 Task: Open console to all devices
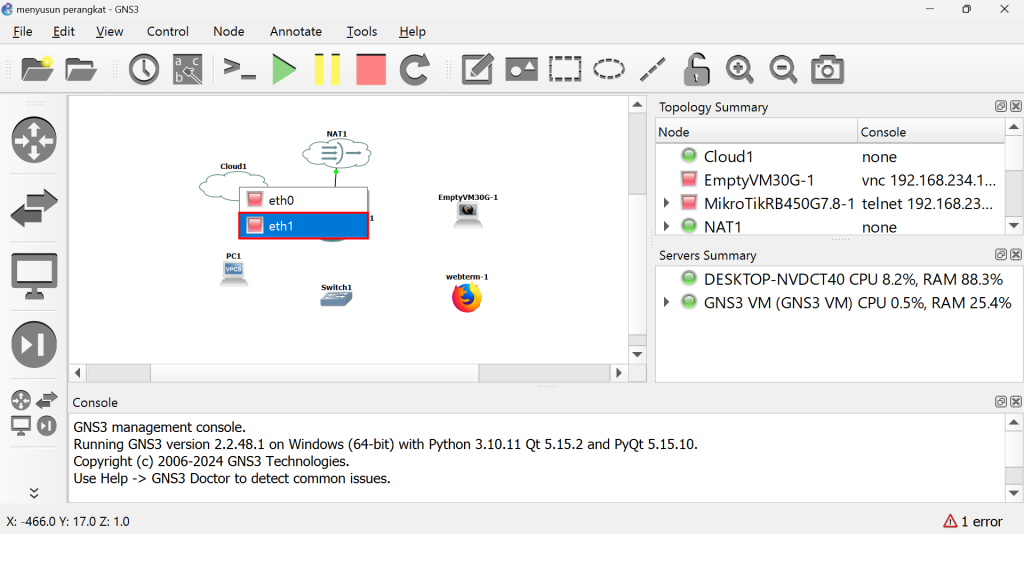coord(240,69)
